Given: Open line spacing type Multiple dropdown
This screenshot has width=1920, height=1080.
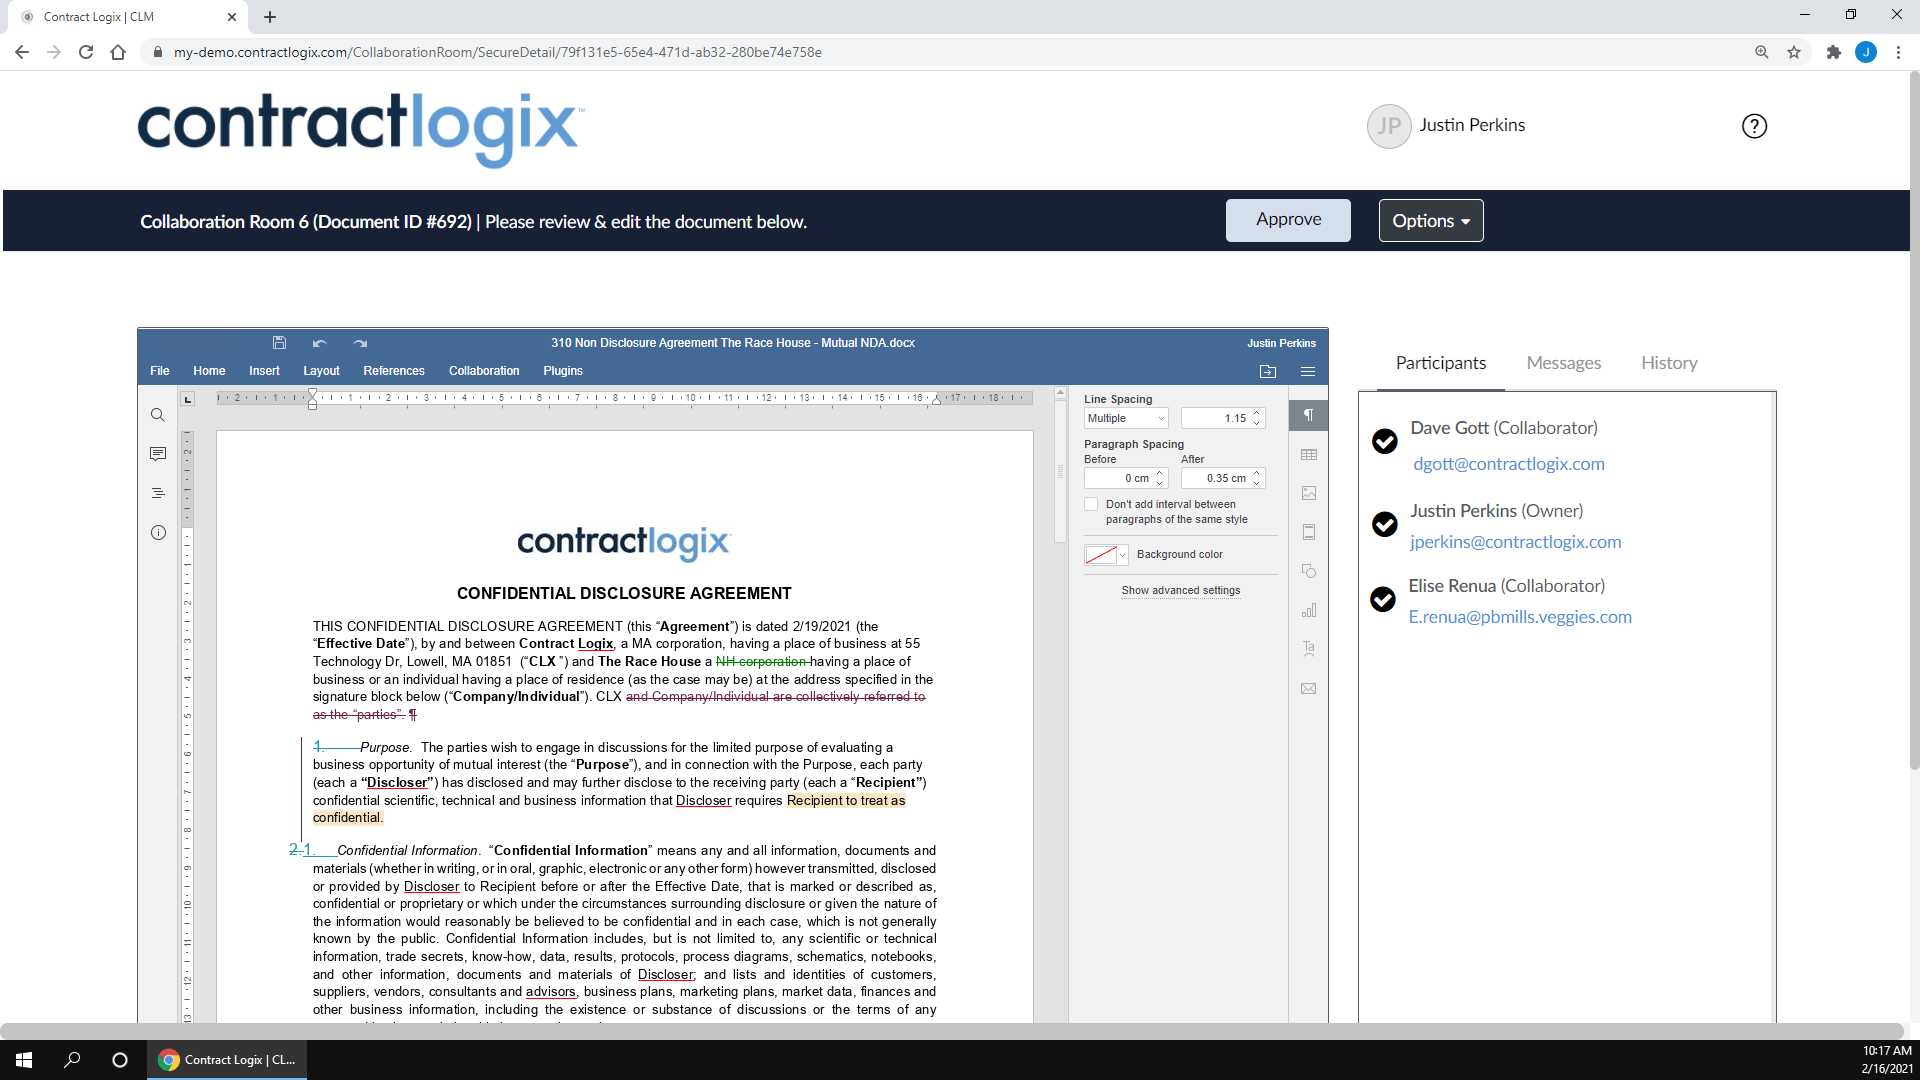Looking at the screenshot, I should 1126,419.
